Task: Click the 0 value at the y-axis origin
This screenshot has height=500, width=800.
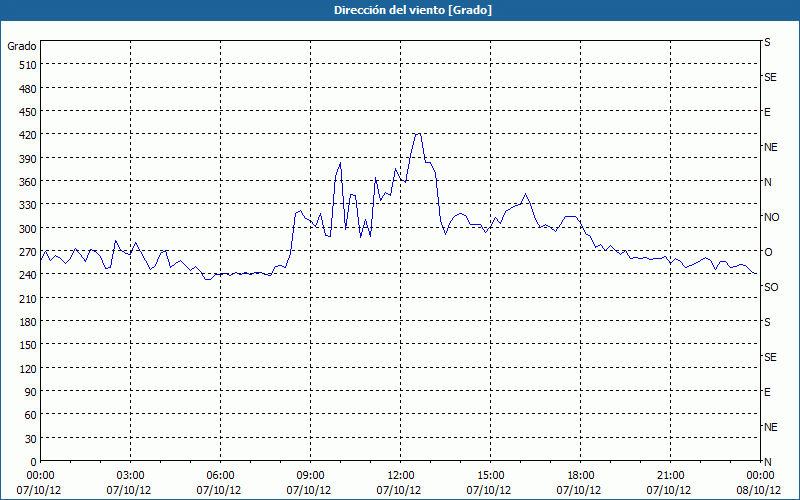Action: pyautogui.click(x=34, y=462)
